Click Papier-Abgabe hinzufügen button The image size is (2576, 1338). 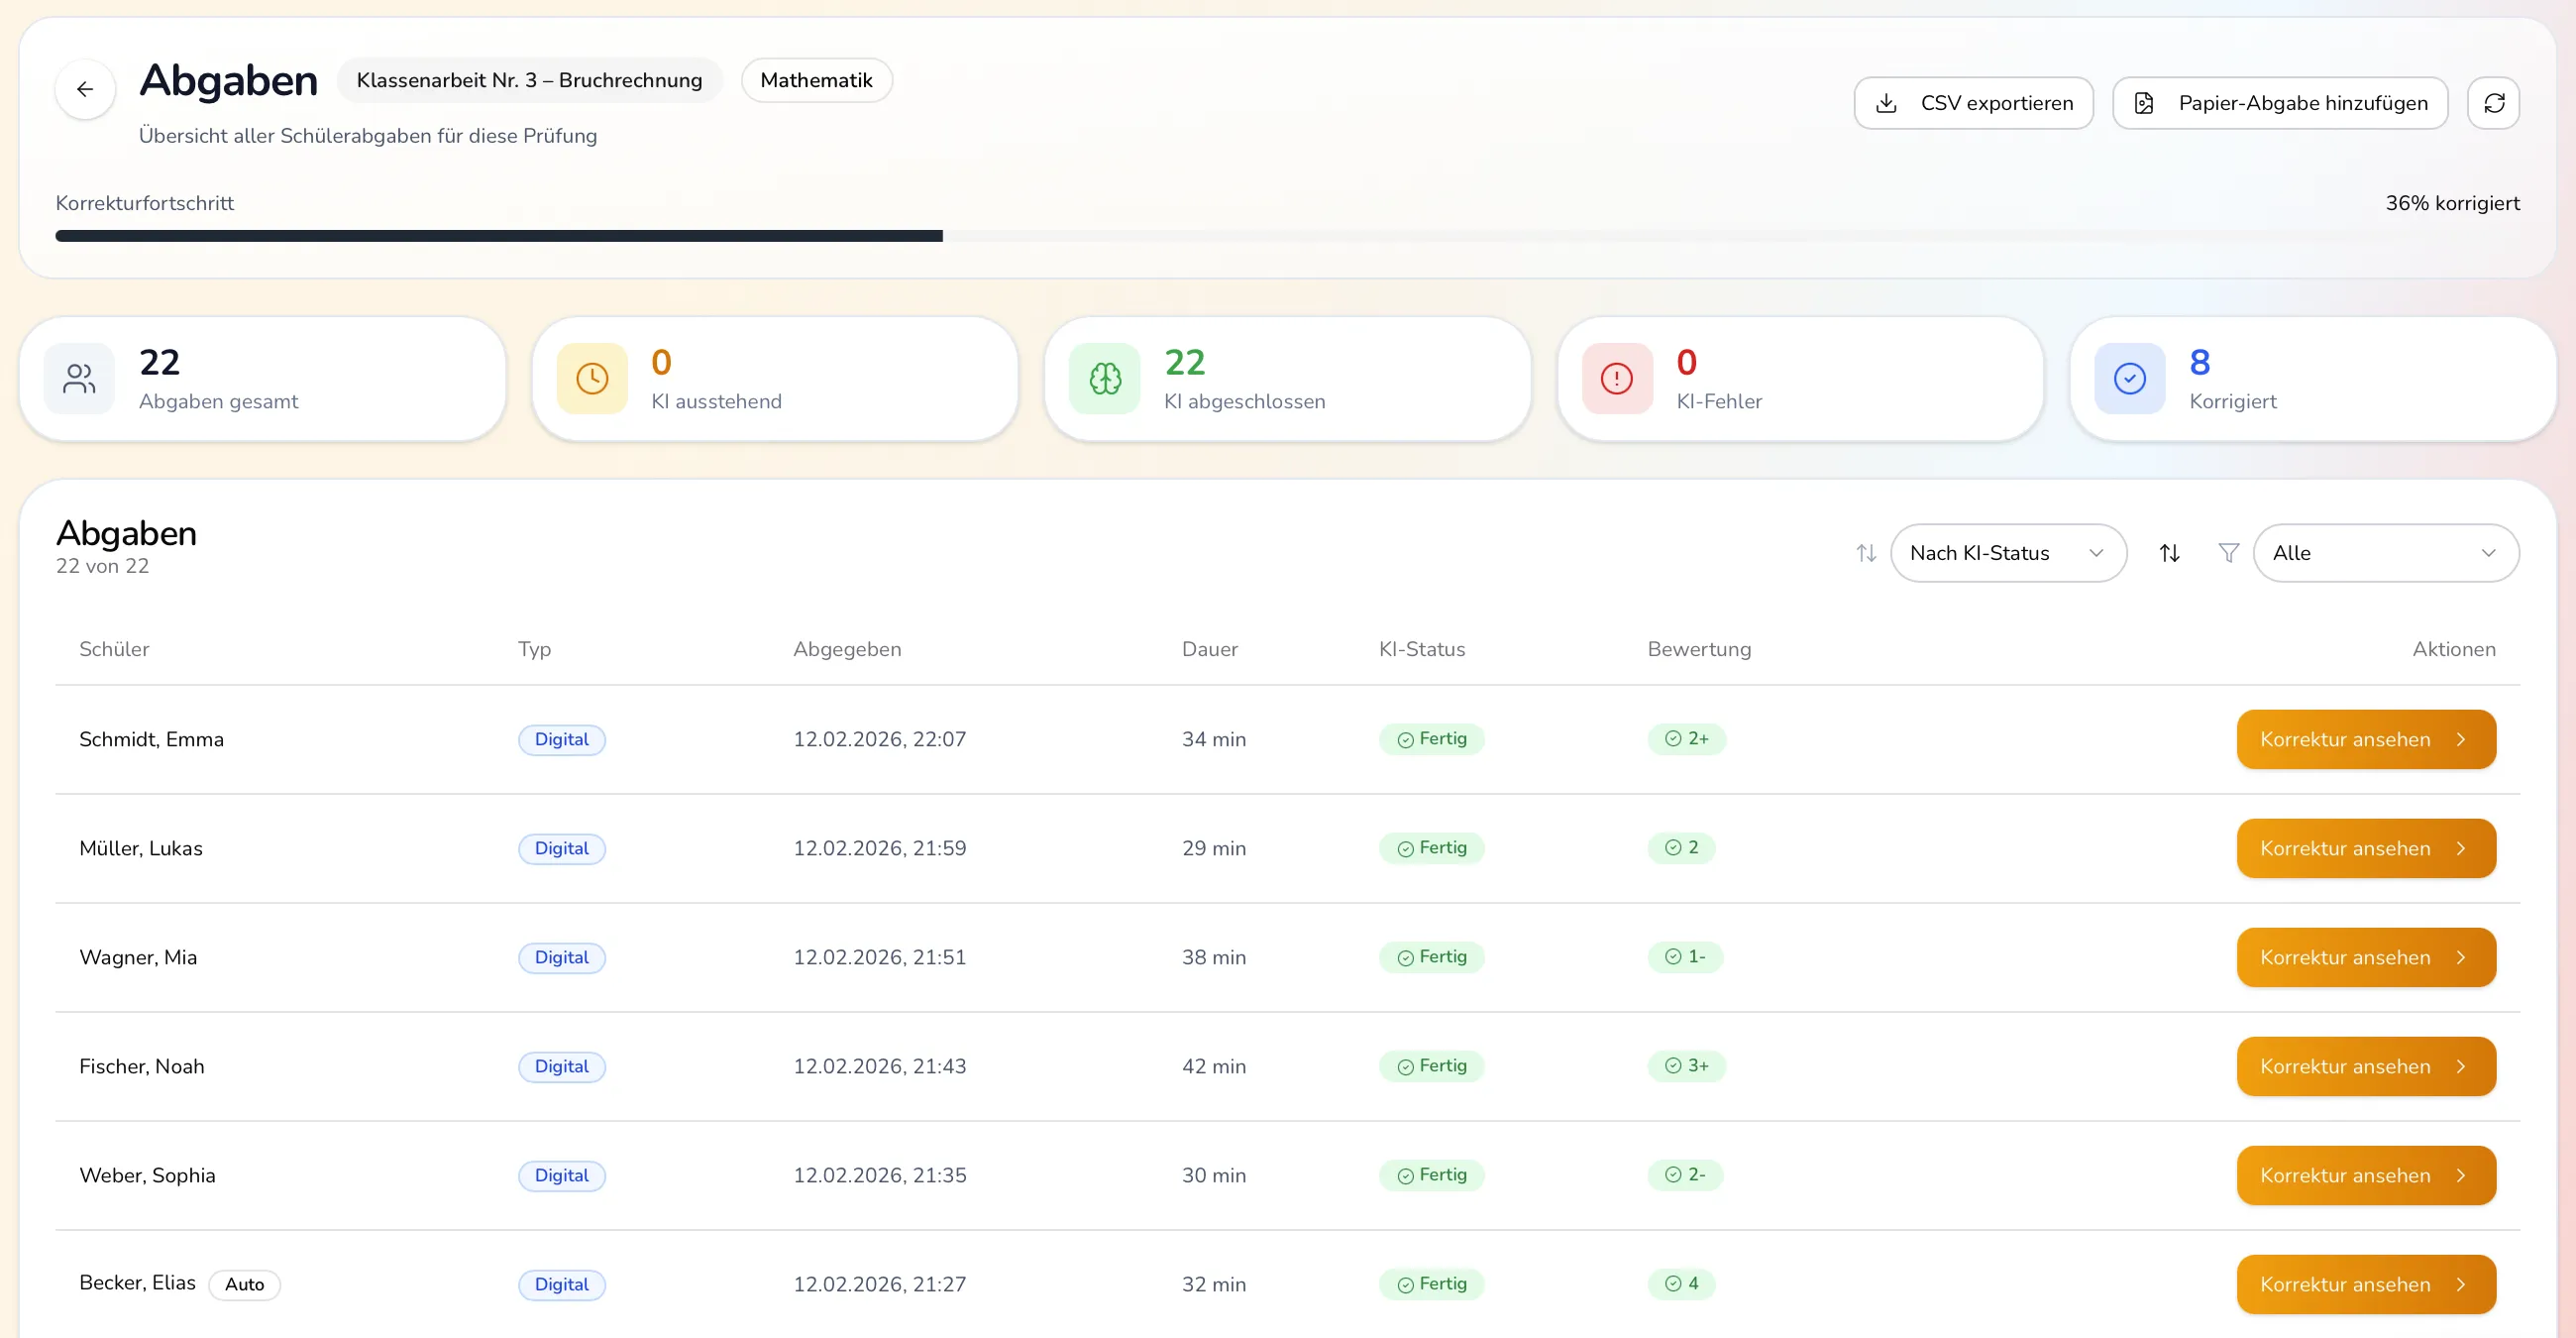2279,103
